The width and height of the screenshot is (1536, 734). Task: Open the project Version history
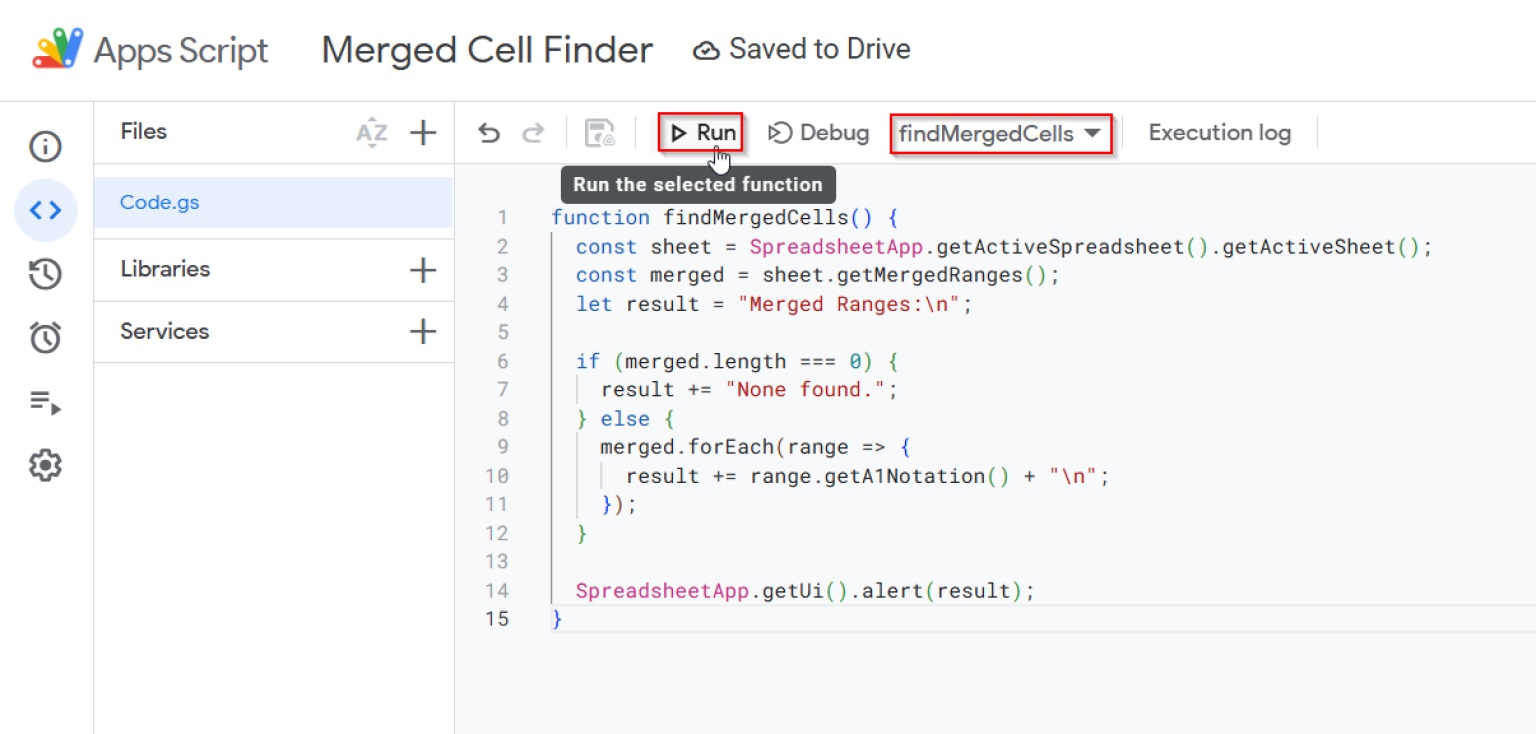point(44,273)
